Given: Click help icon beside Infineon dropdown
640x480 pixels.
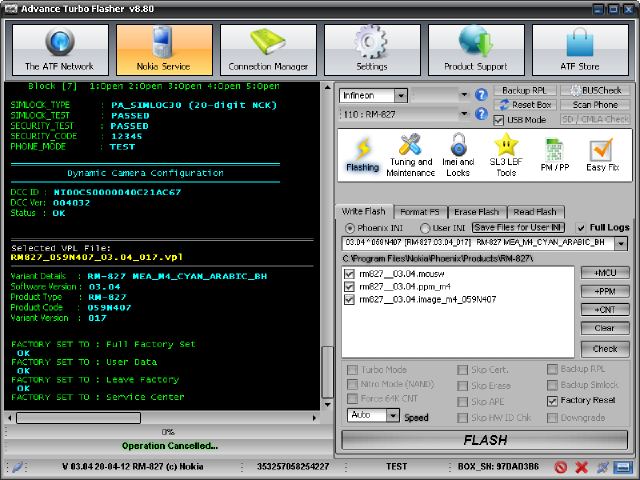Looking at the screenshot, I should (x=481, y=95).
